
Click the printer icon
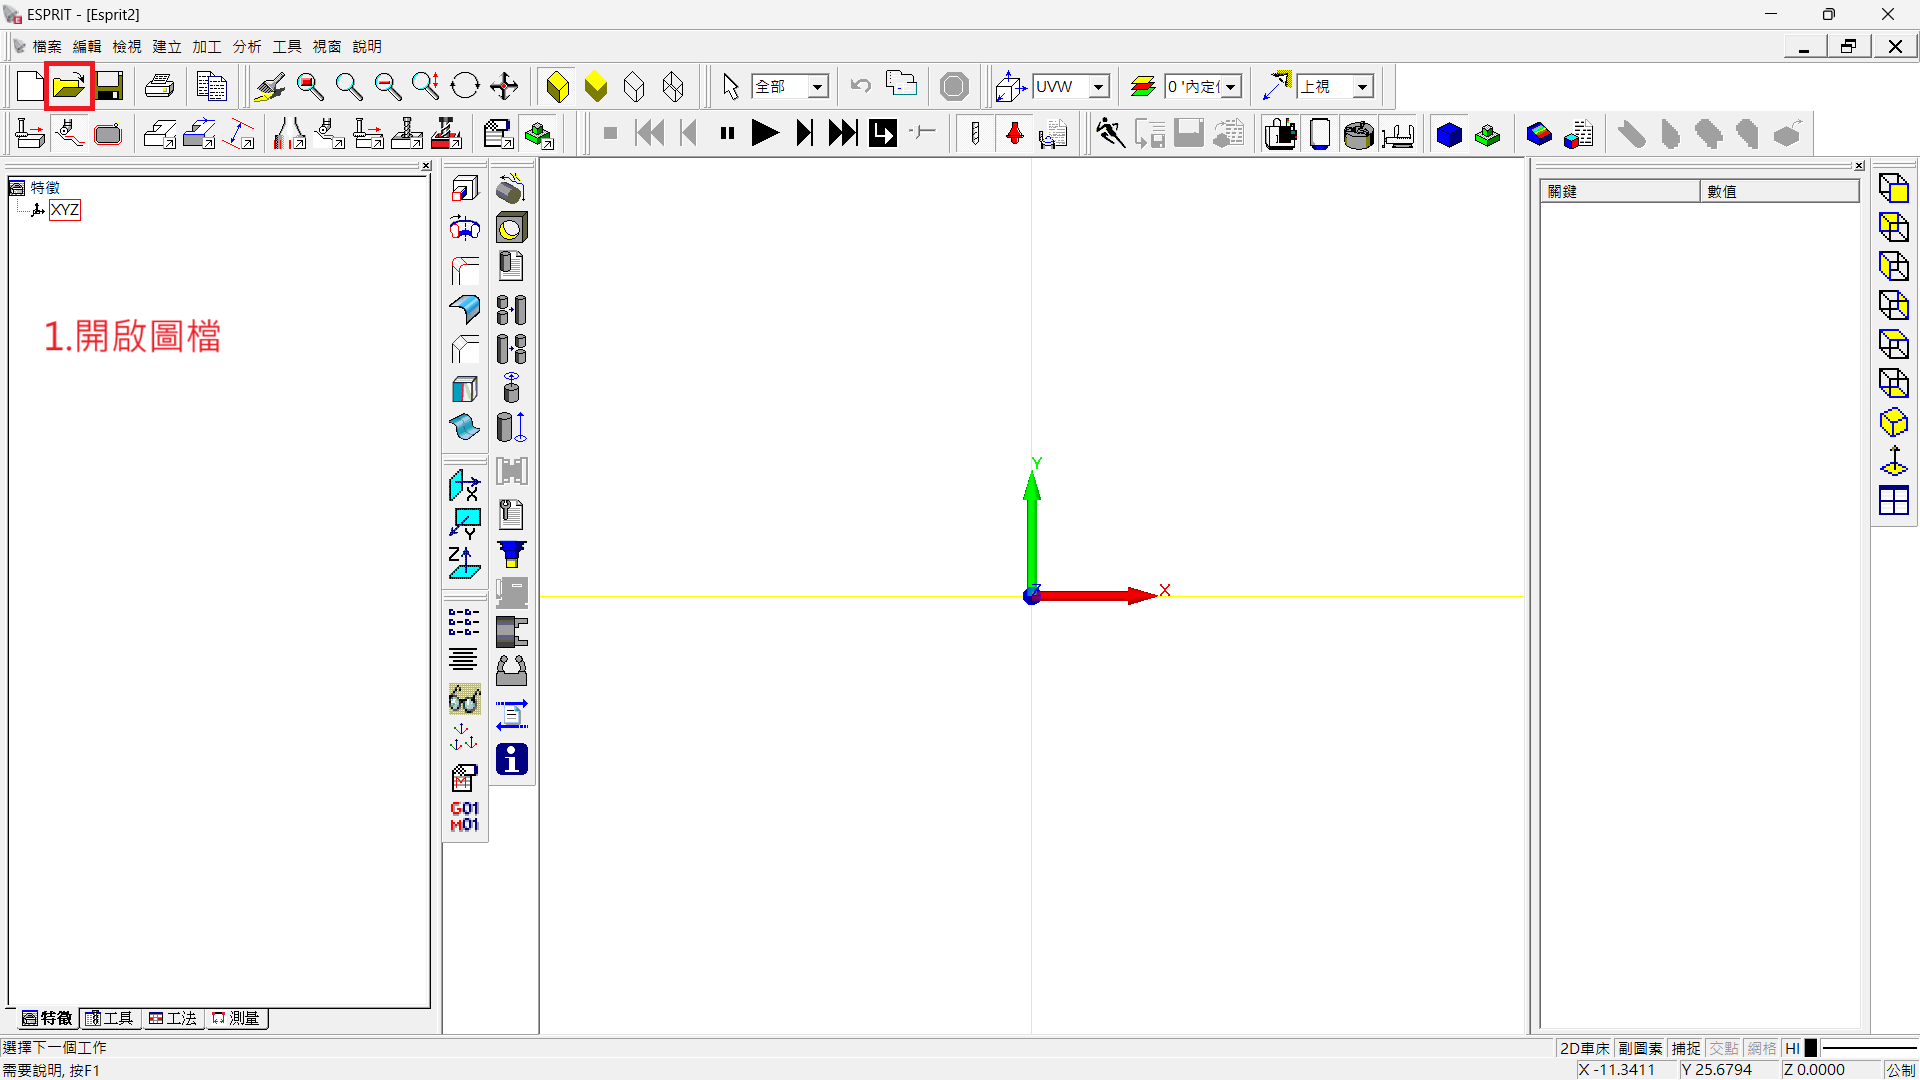click(159, 87)
